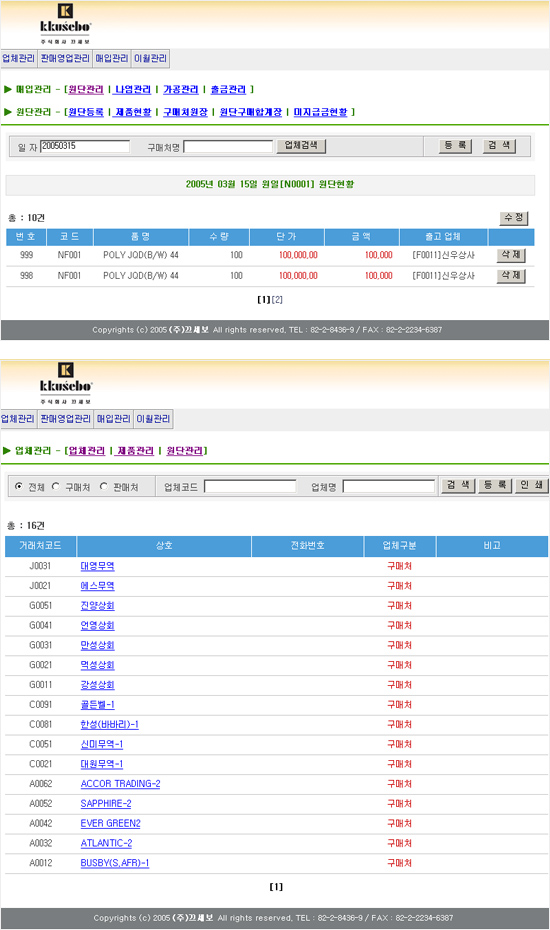Open the vendor link in row C0081

tap(109, 725)
